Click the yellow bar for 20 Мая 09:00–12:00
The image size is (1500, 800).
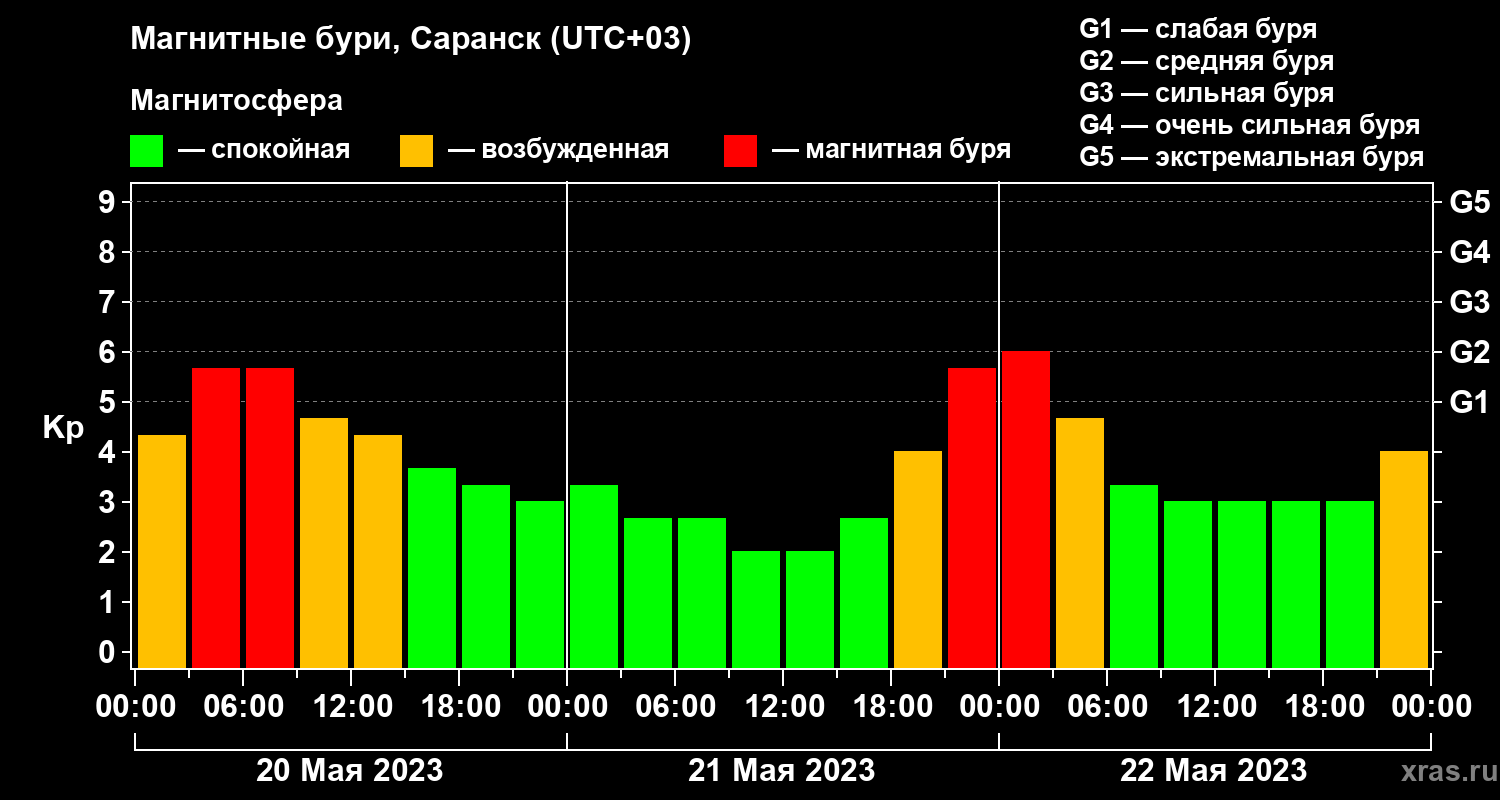tap(324, 543)
